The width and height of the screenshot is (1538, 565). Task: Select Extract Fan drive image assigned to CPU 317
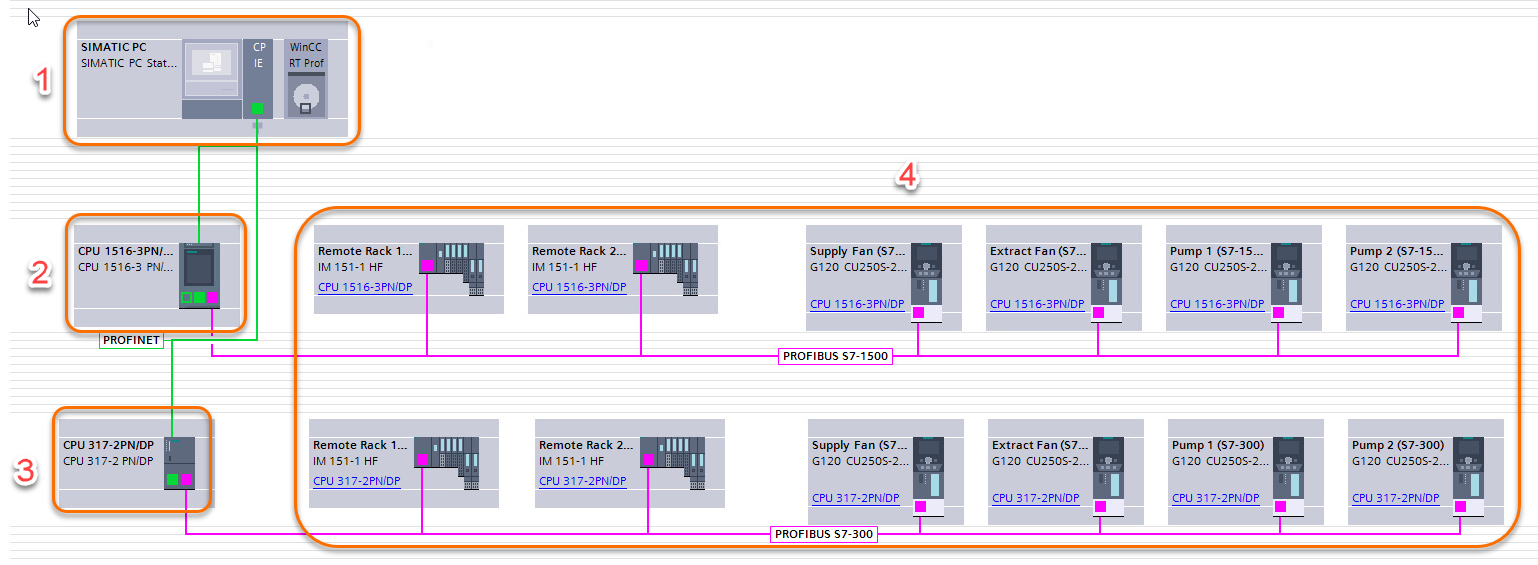1108,478
